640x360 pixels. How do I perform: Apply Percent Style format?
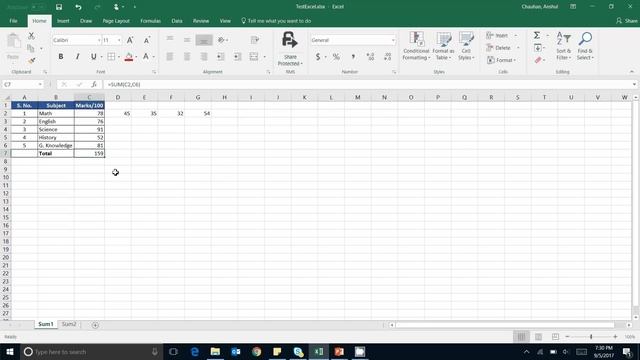336,57
